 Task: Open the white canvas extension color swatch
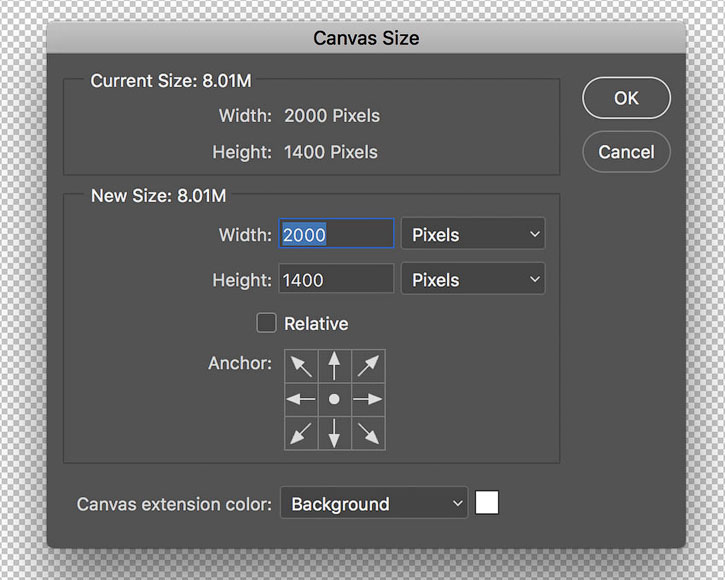(x=487, y=503)
